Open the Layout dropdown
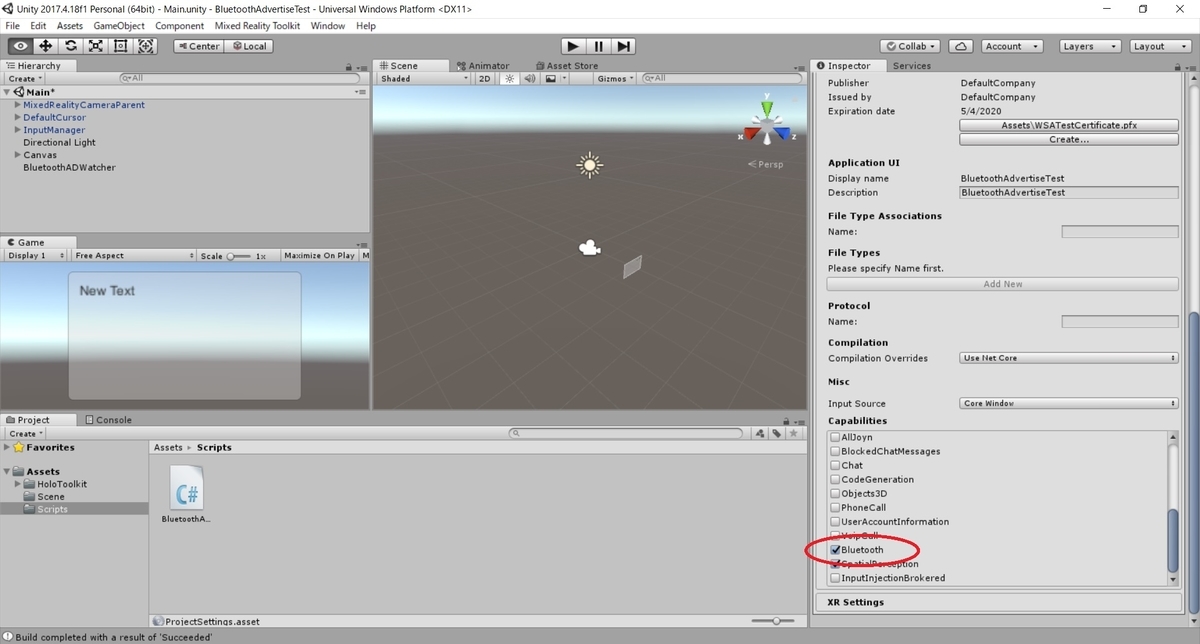The height and width of the screenshot is (644, 1200). coord(1159,46)
